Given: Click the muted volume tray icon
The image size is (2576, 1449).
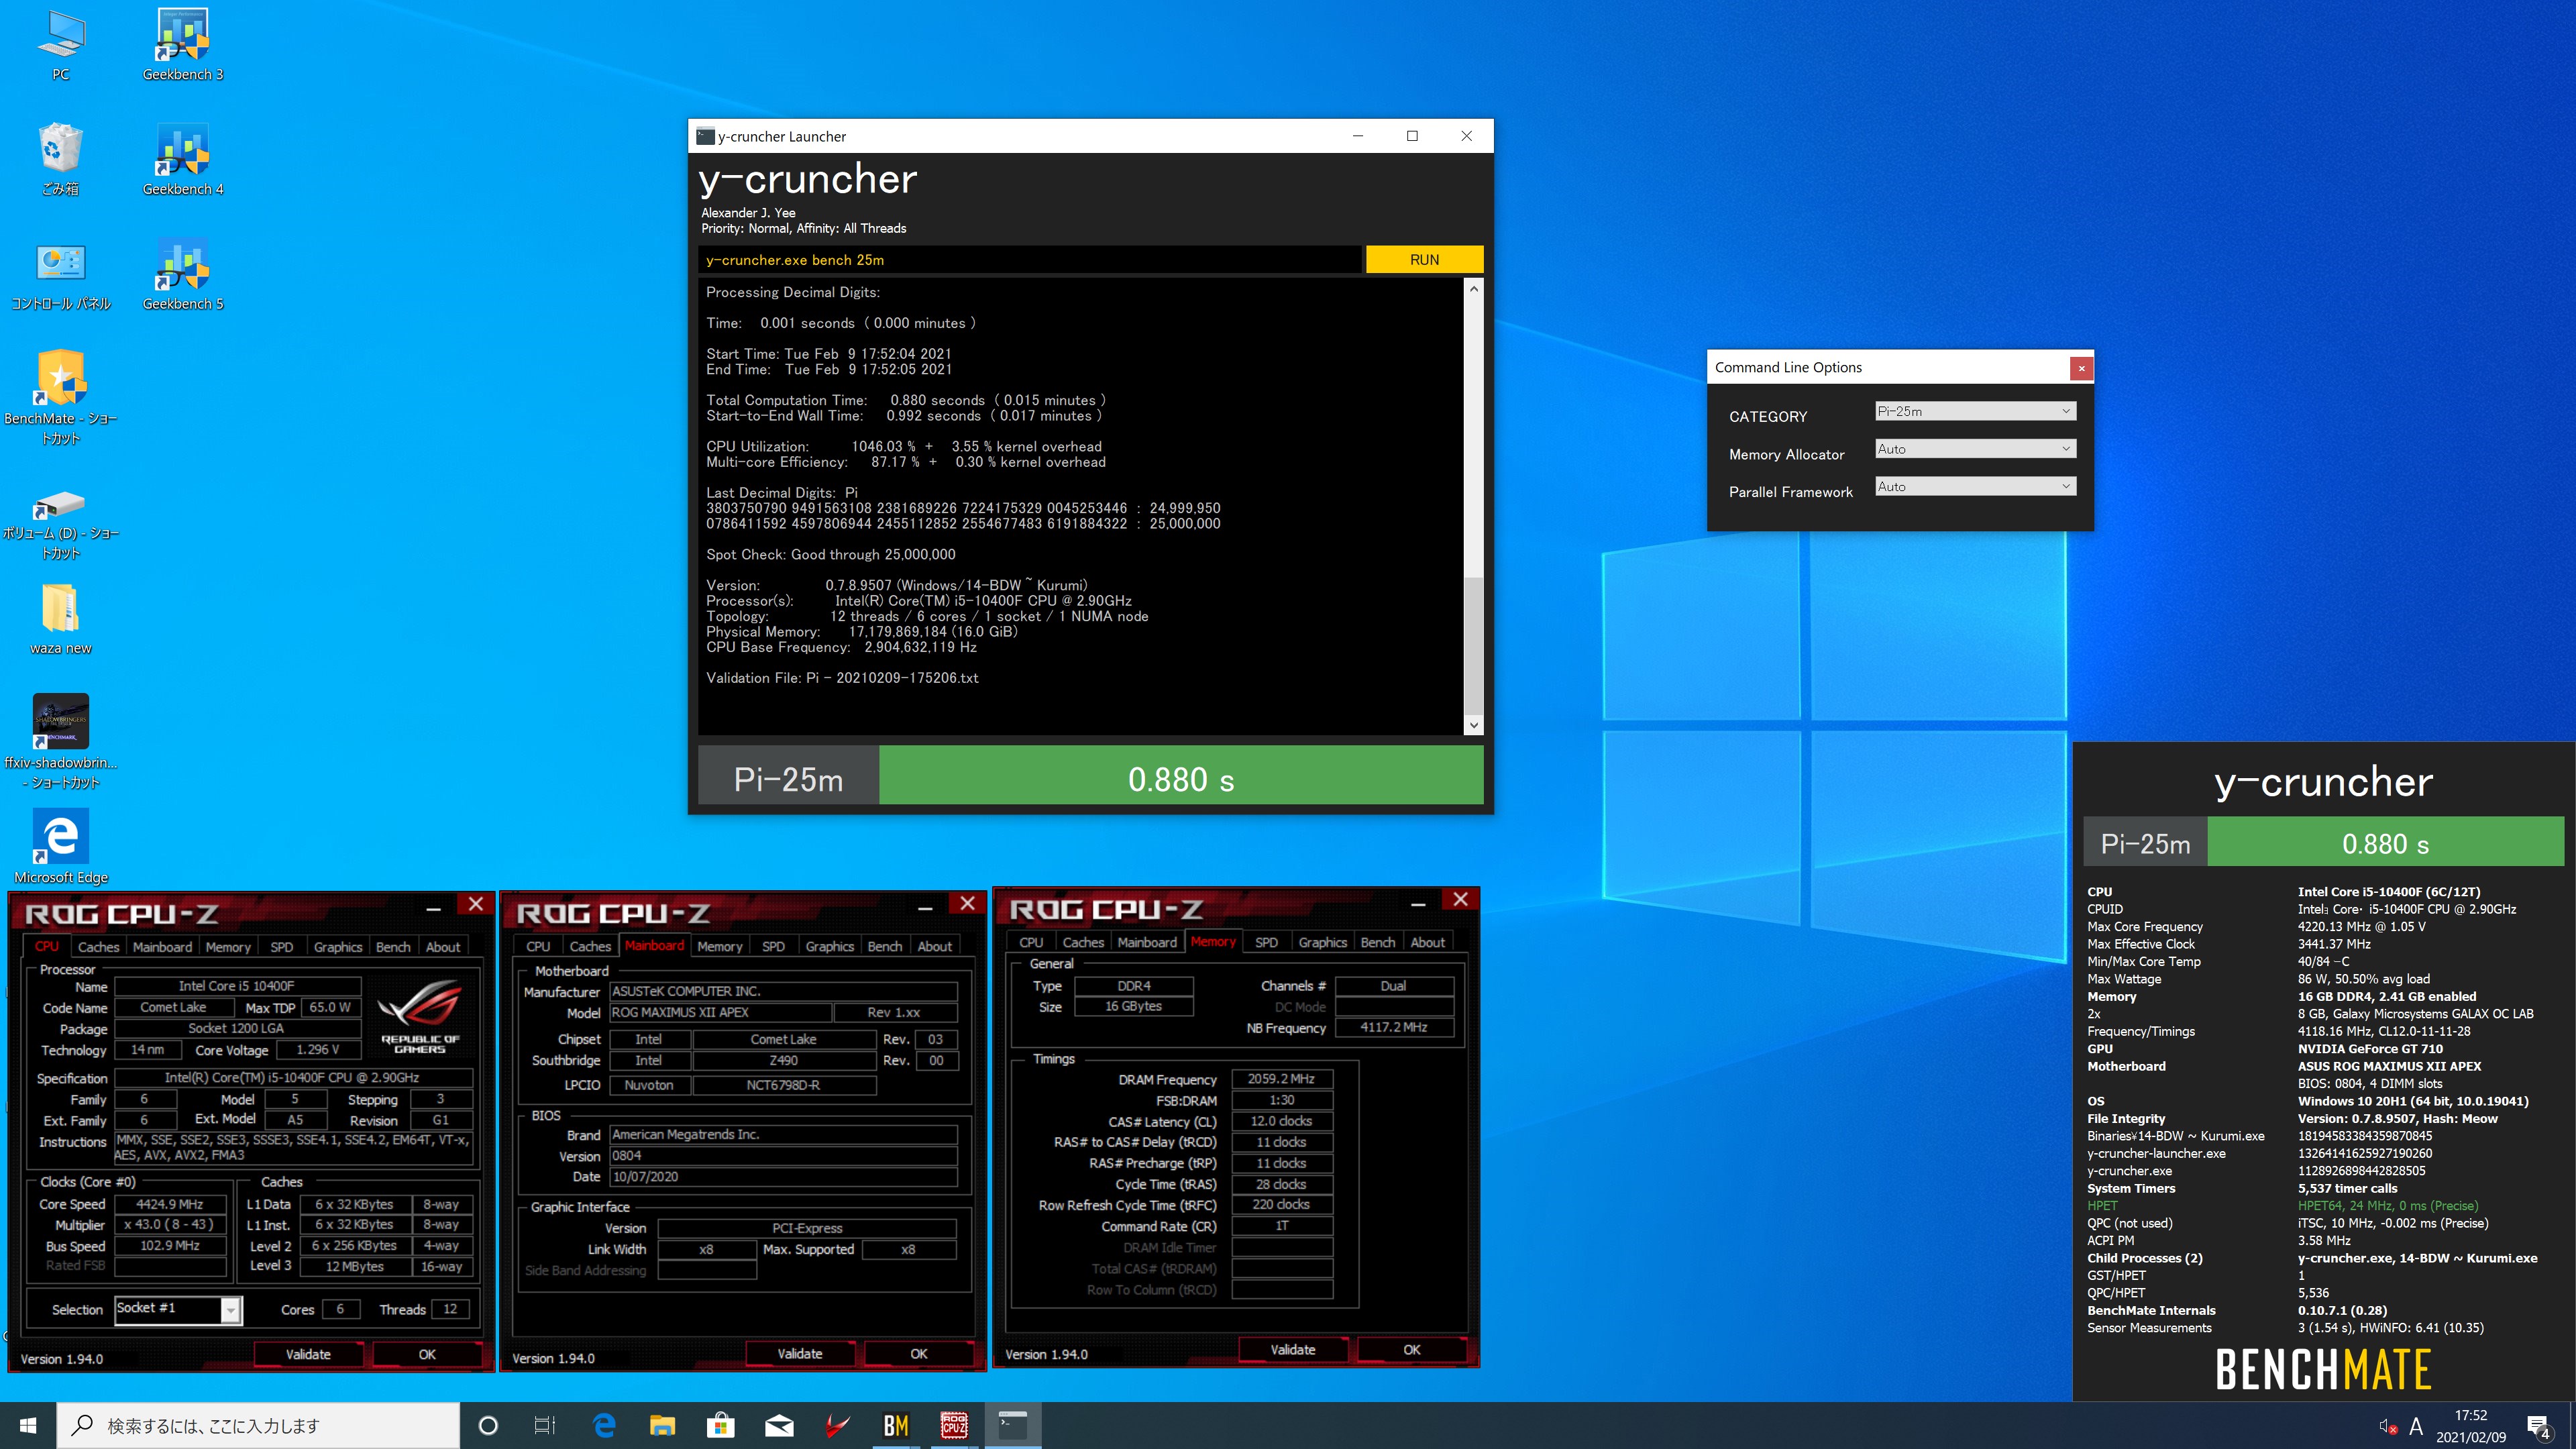Looking at the screenshot, I should 2388,1426.
